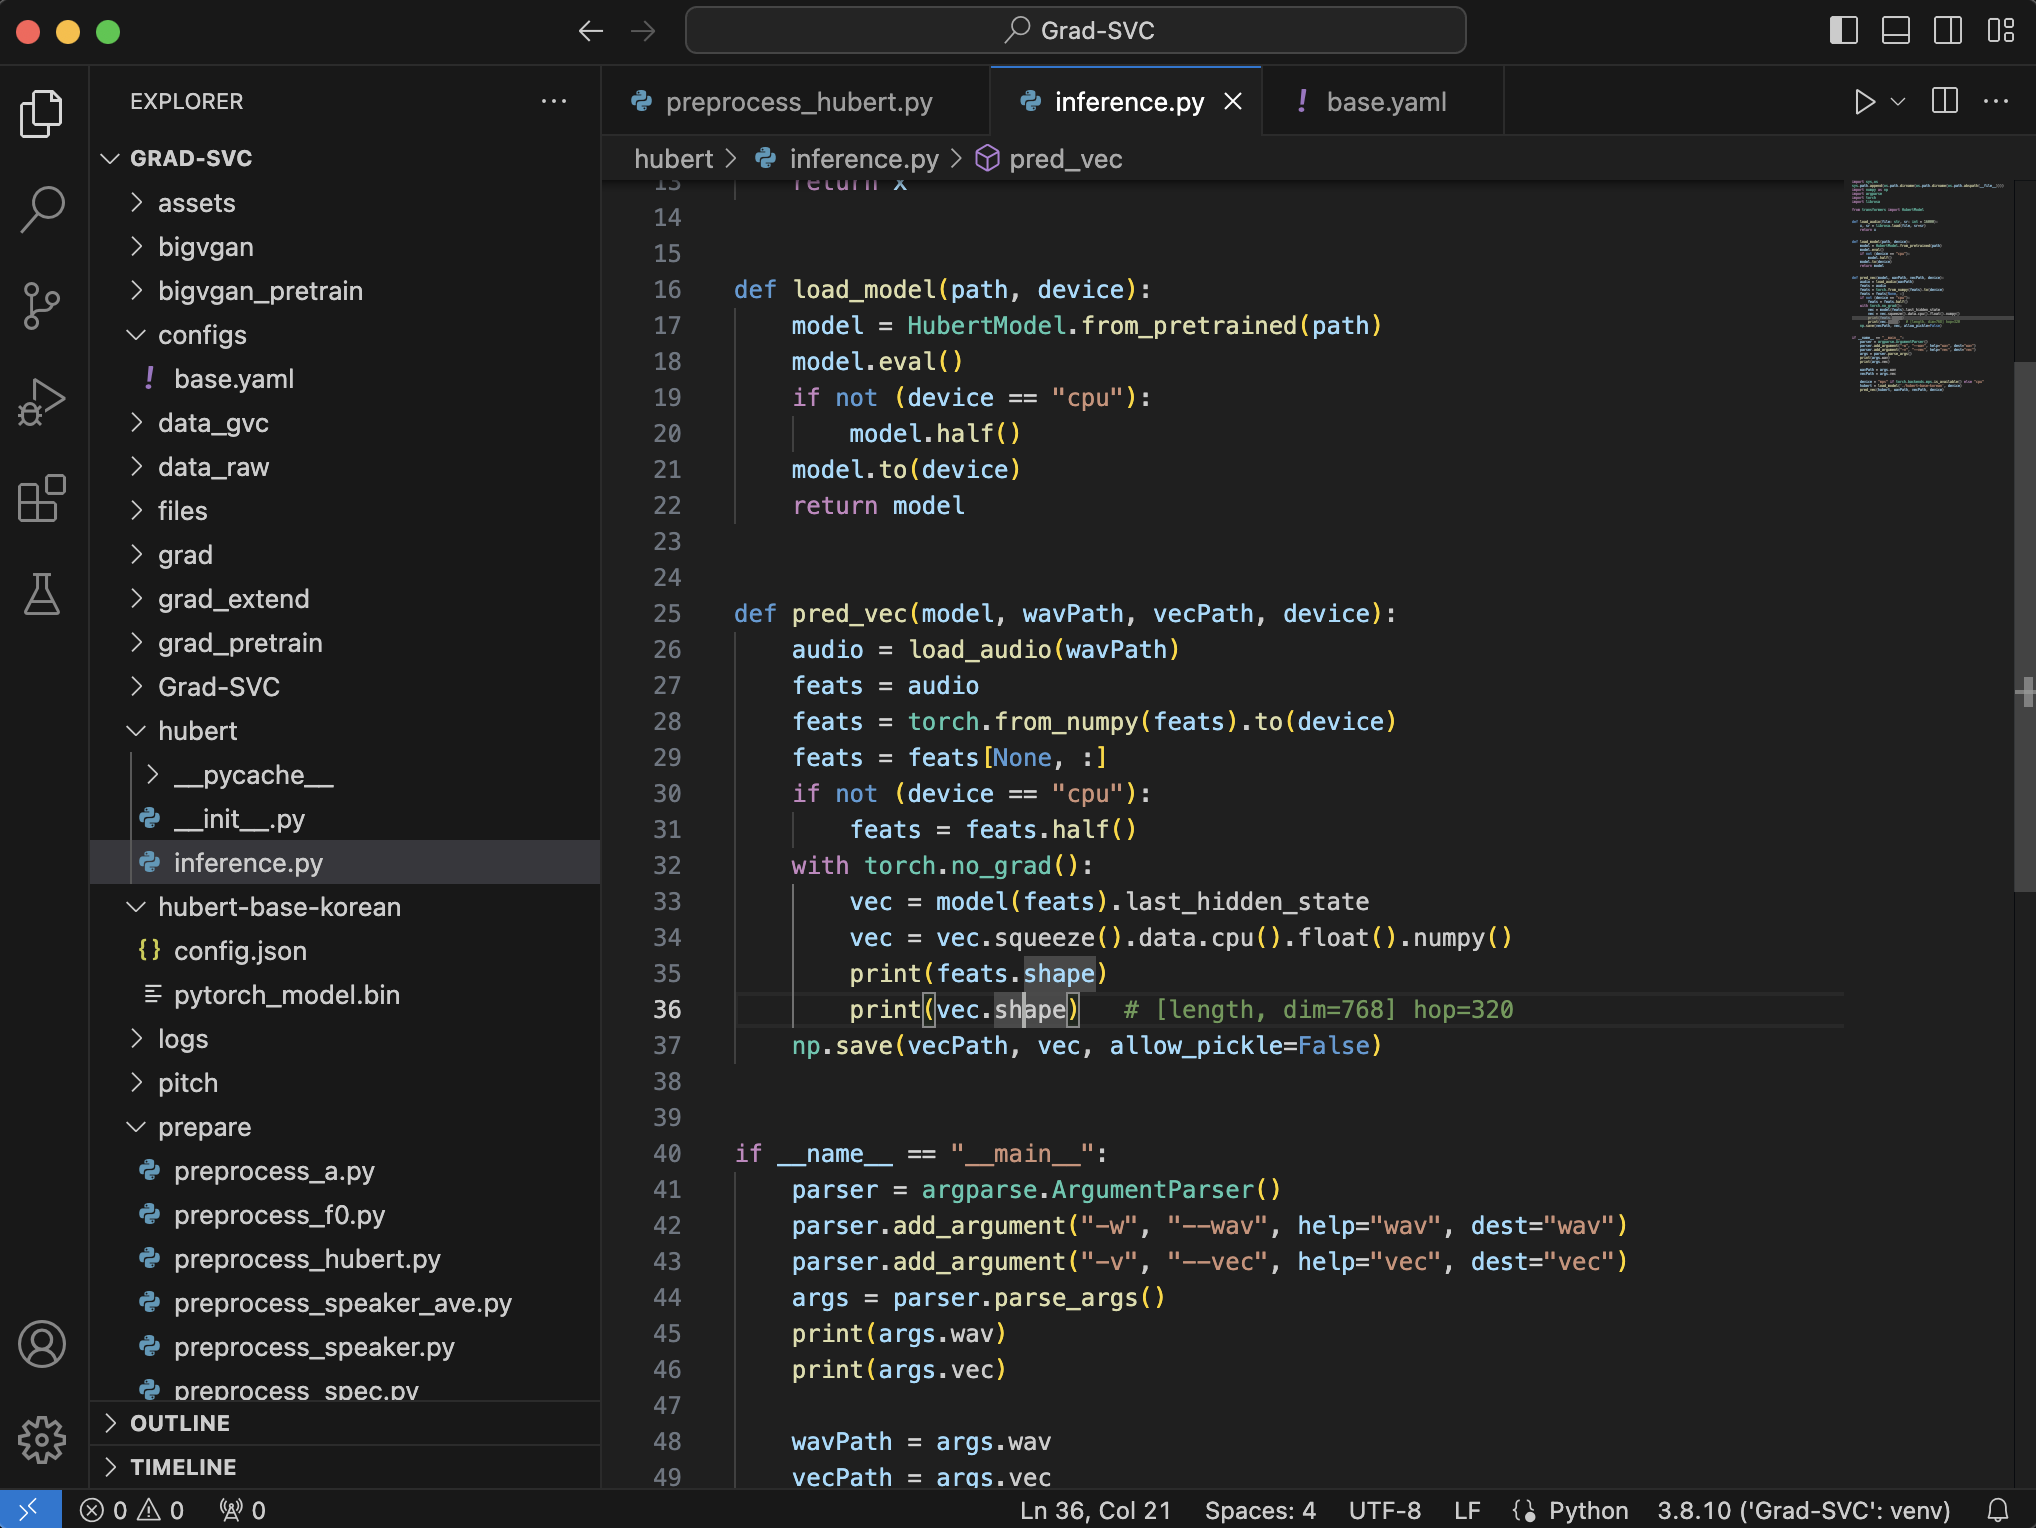Click the code minimap overview

(1928, 286)
